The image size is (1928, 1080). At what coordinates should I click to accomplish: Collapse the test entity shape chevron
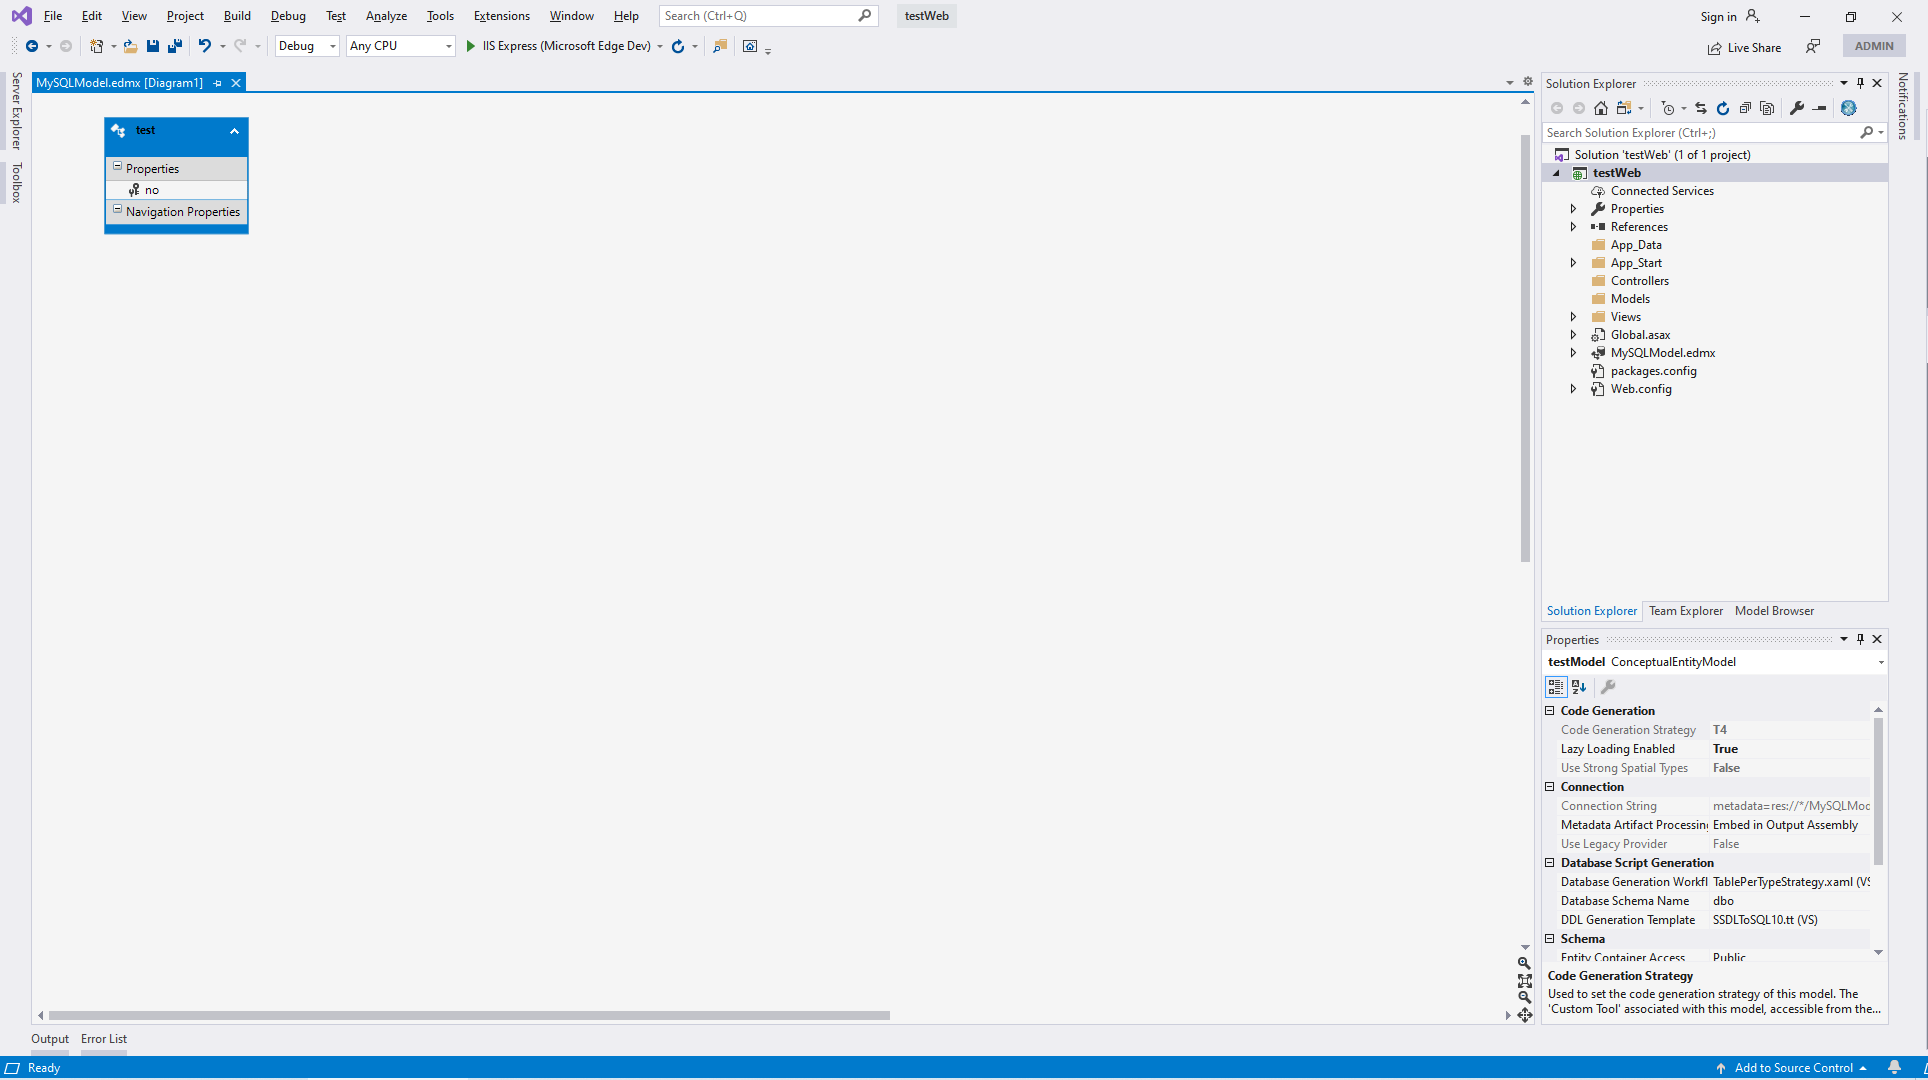click(234, 131)
